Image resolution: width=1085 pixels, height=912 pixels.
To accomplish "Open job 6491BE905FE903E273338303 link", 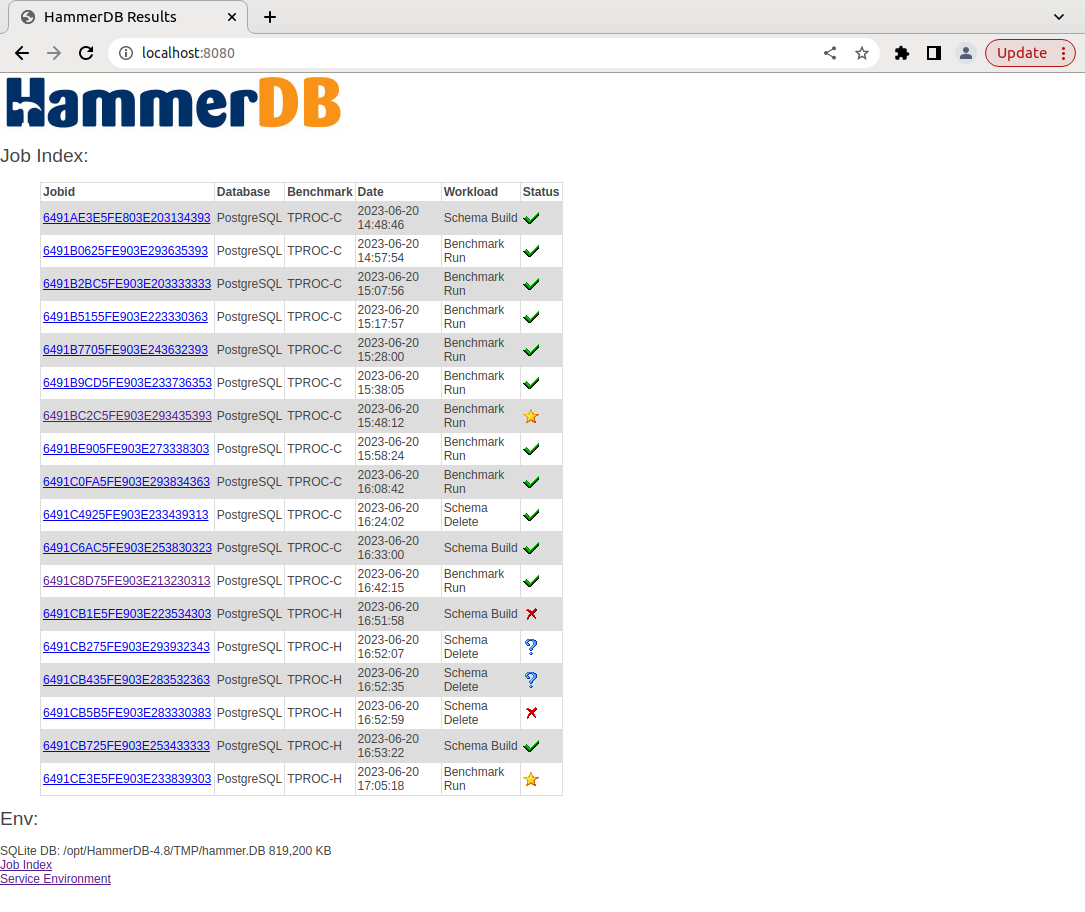I will [x=126, y=449].
